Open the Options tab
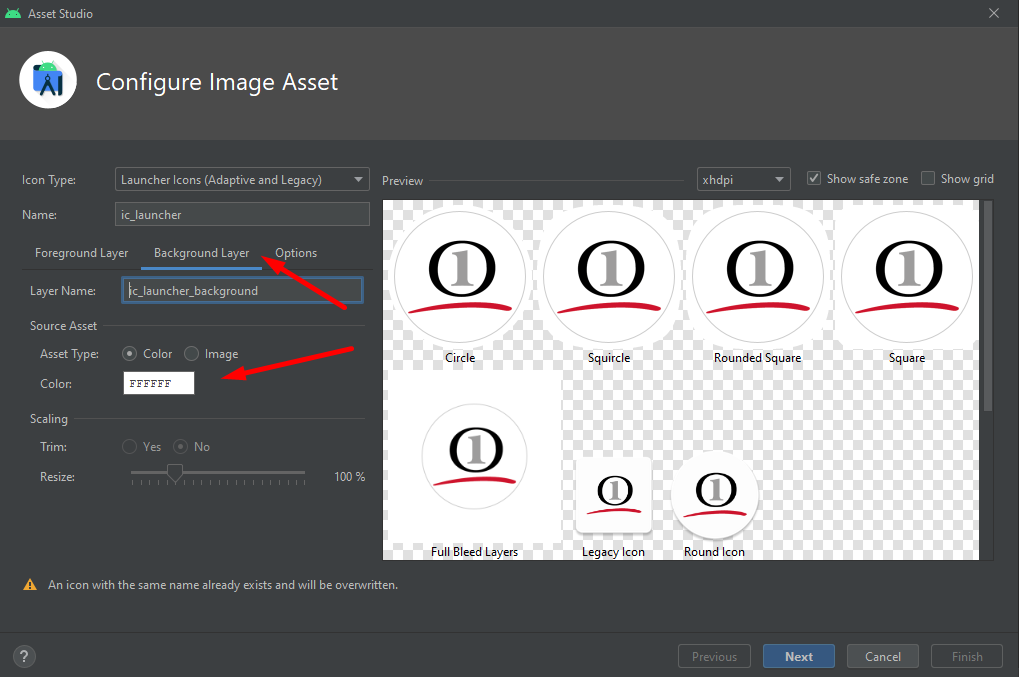1019x677 pixels. (x=296, y=253)
